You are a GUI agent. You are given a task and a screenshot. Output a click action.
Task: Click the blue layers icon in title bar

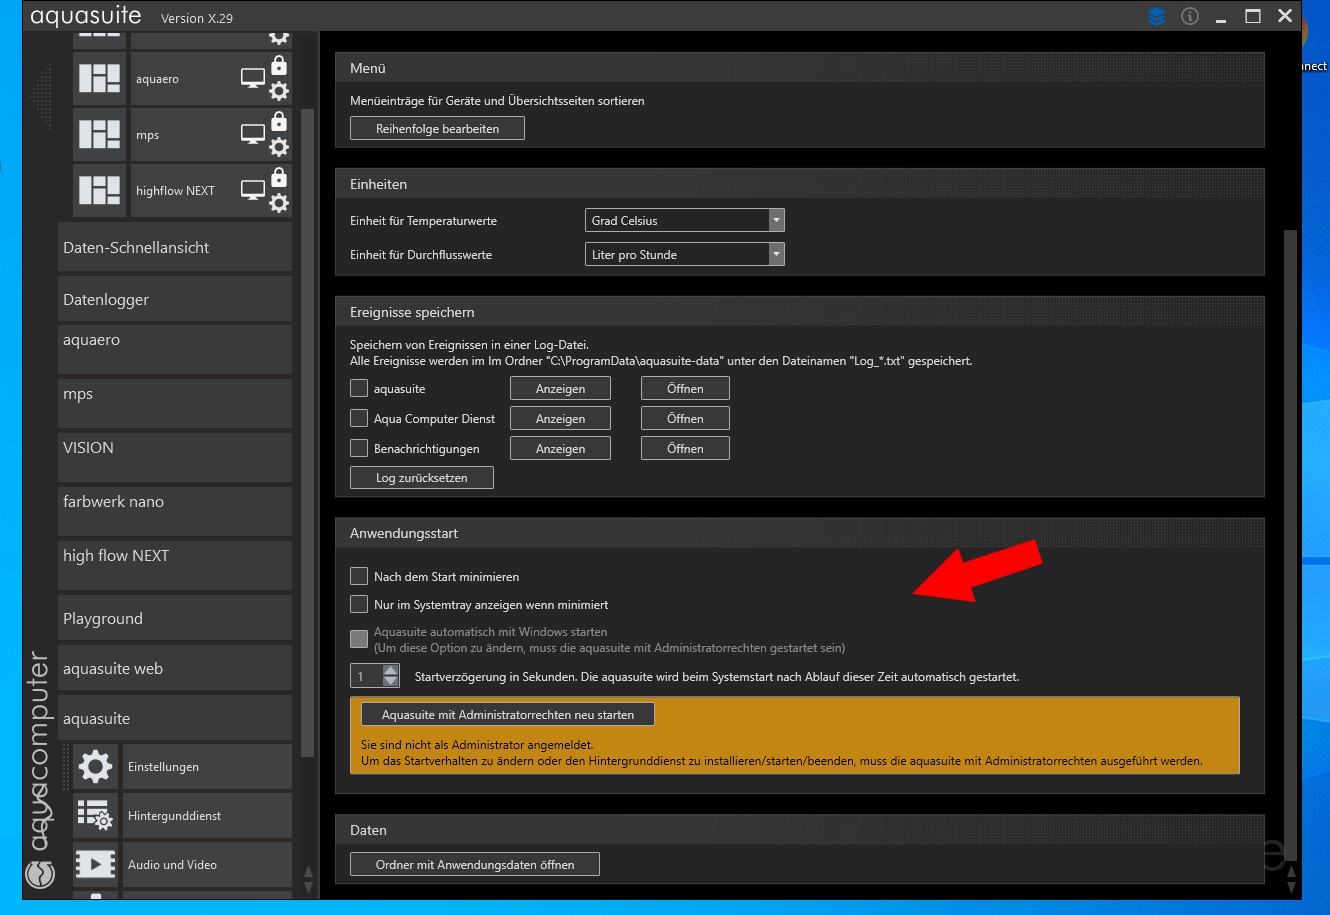pos(1157,16)
